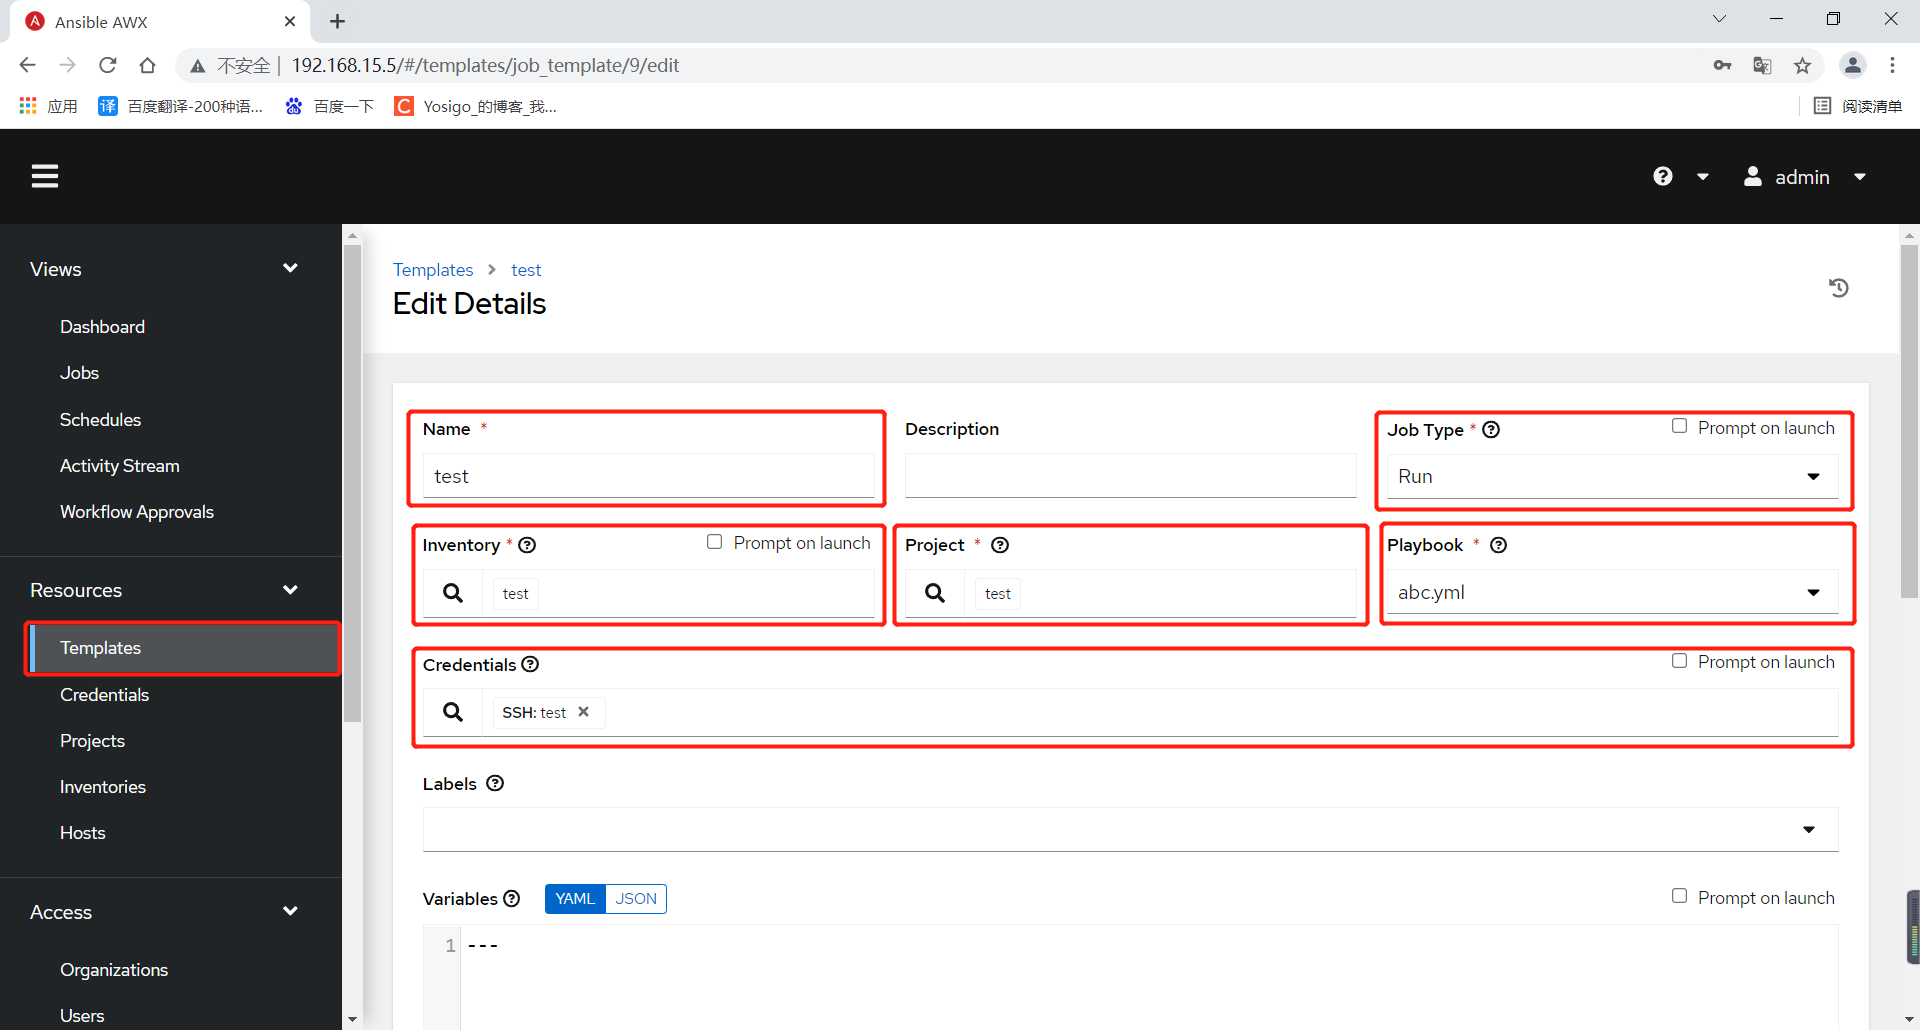
Task: Click the sidebar vertical scrollbar
Action: (x=352, y=483)
